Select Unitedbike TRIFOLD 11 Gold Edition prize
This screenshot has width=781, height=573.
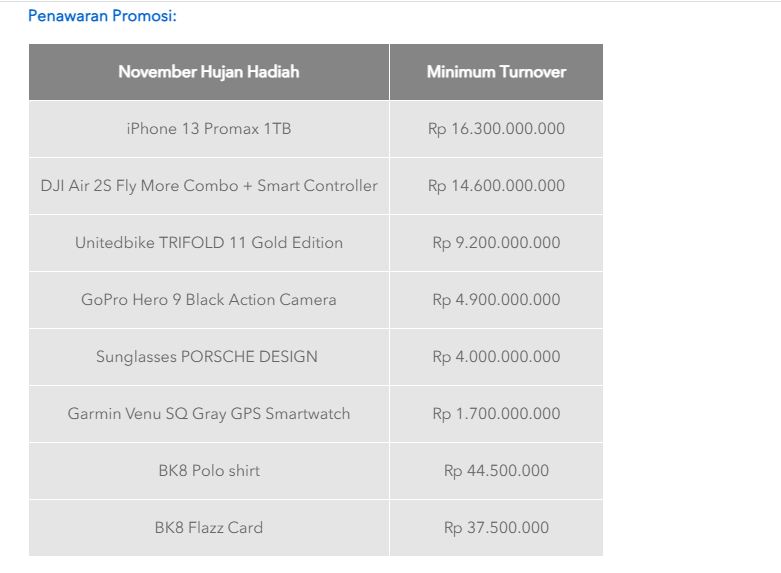[209, 243]
